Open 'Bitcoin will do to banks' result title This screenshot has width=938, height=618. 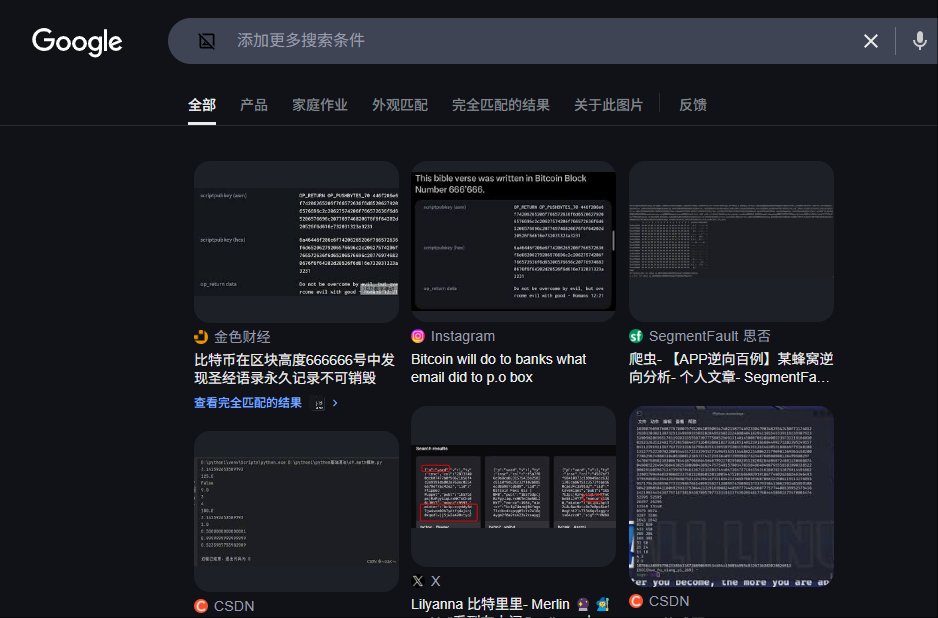click(x=498, y=368)
